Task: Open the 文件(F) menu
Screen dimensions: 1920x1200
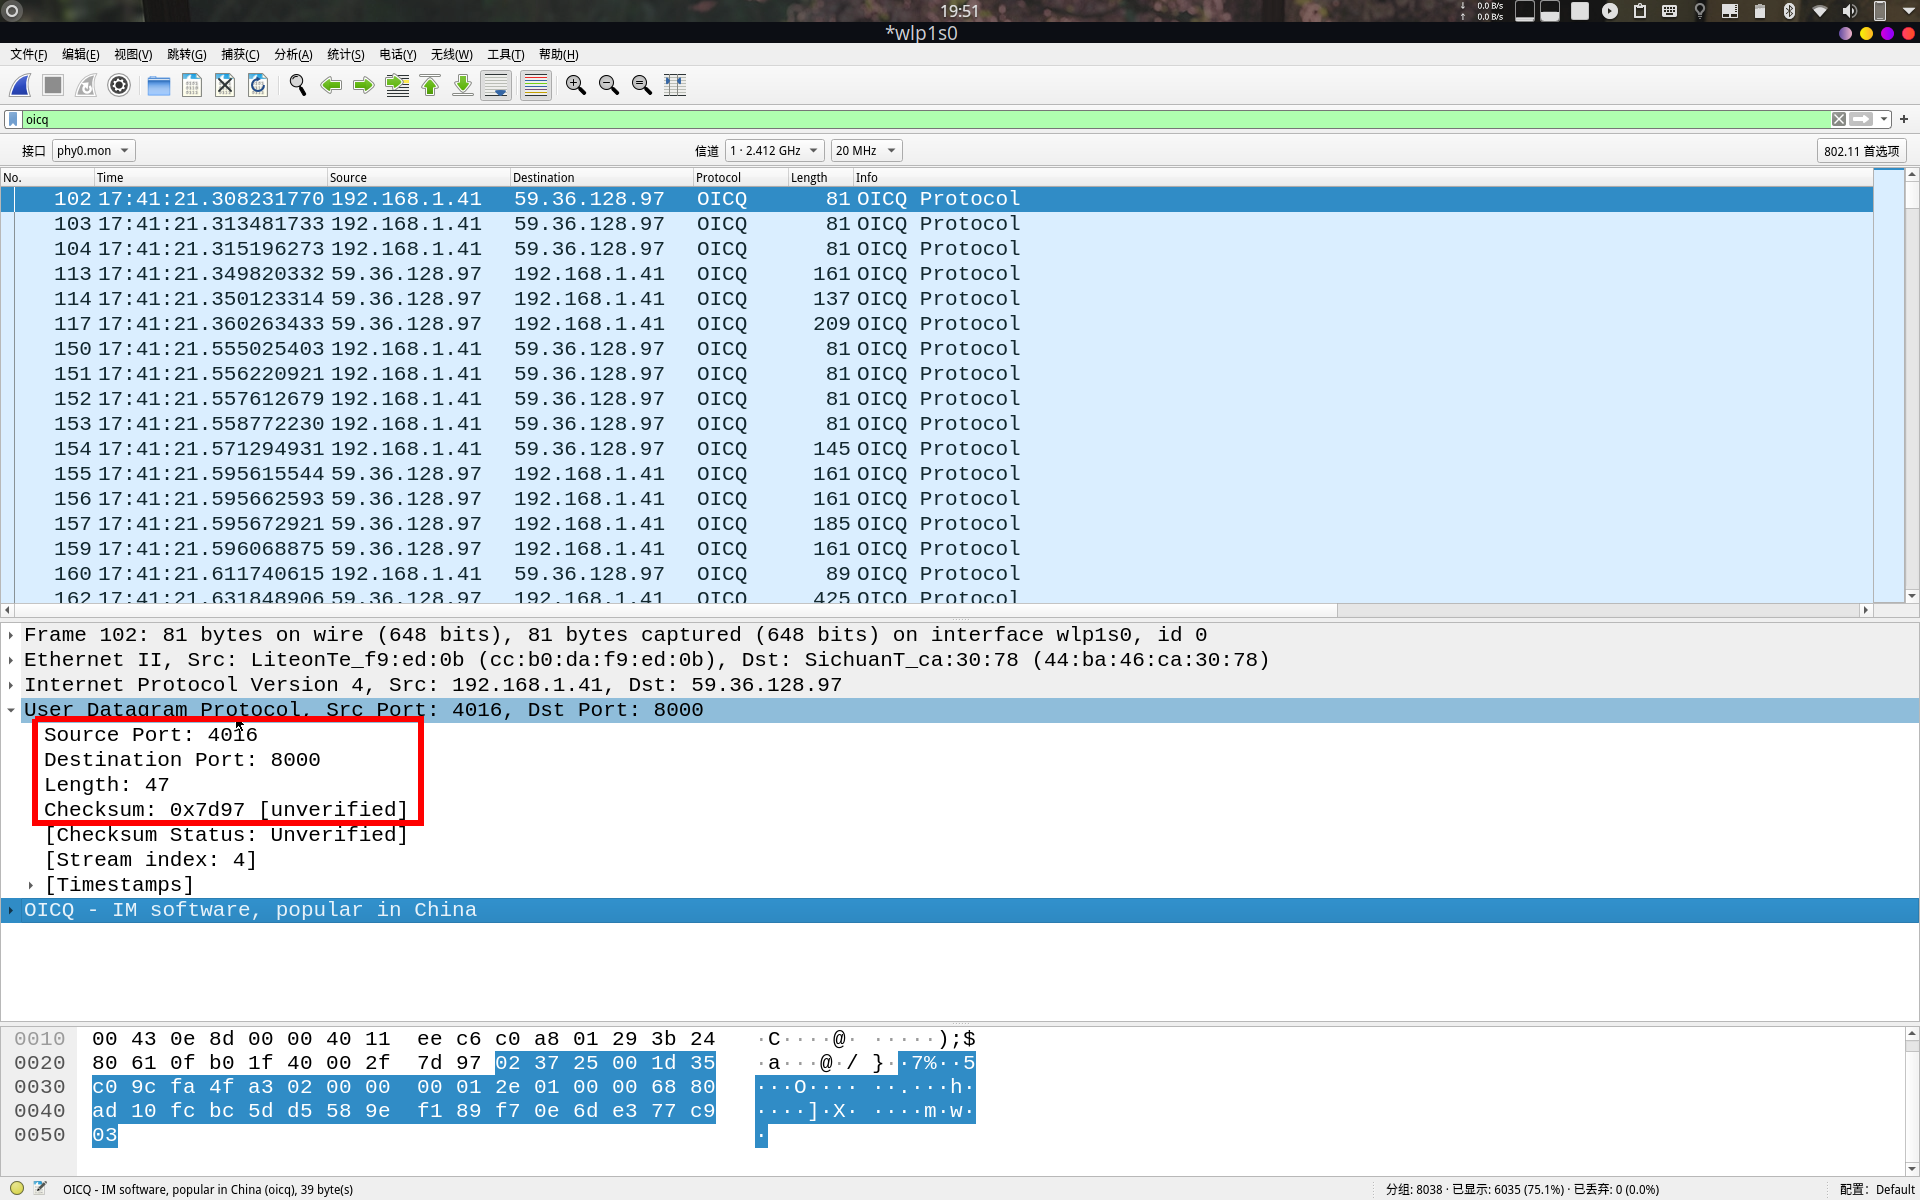Action: tap(29, 55)
